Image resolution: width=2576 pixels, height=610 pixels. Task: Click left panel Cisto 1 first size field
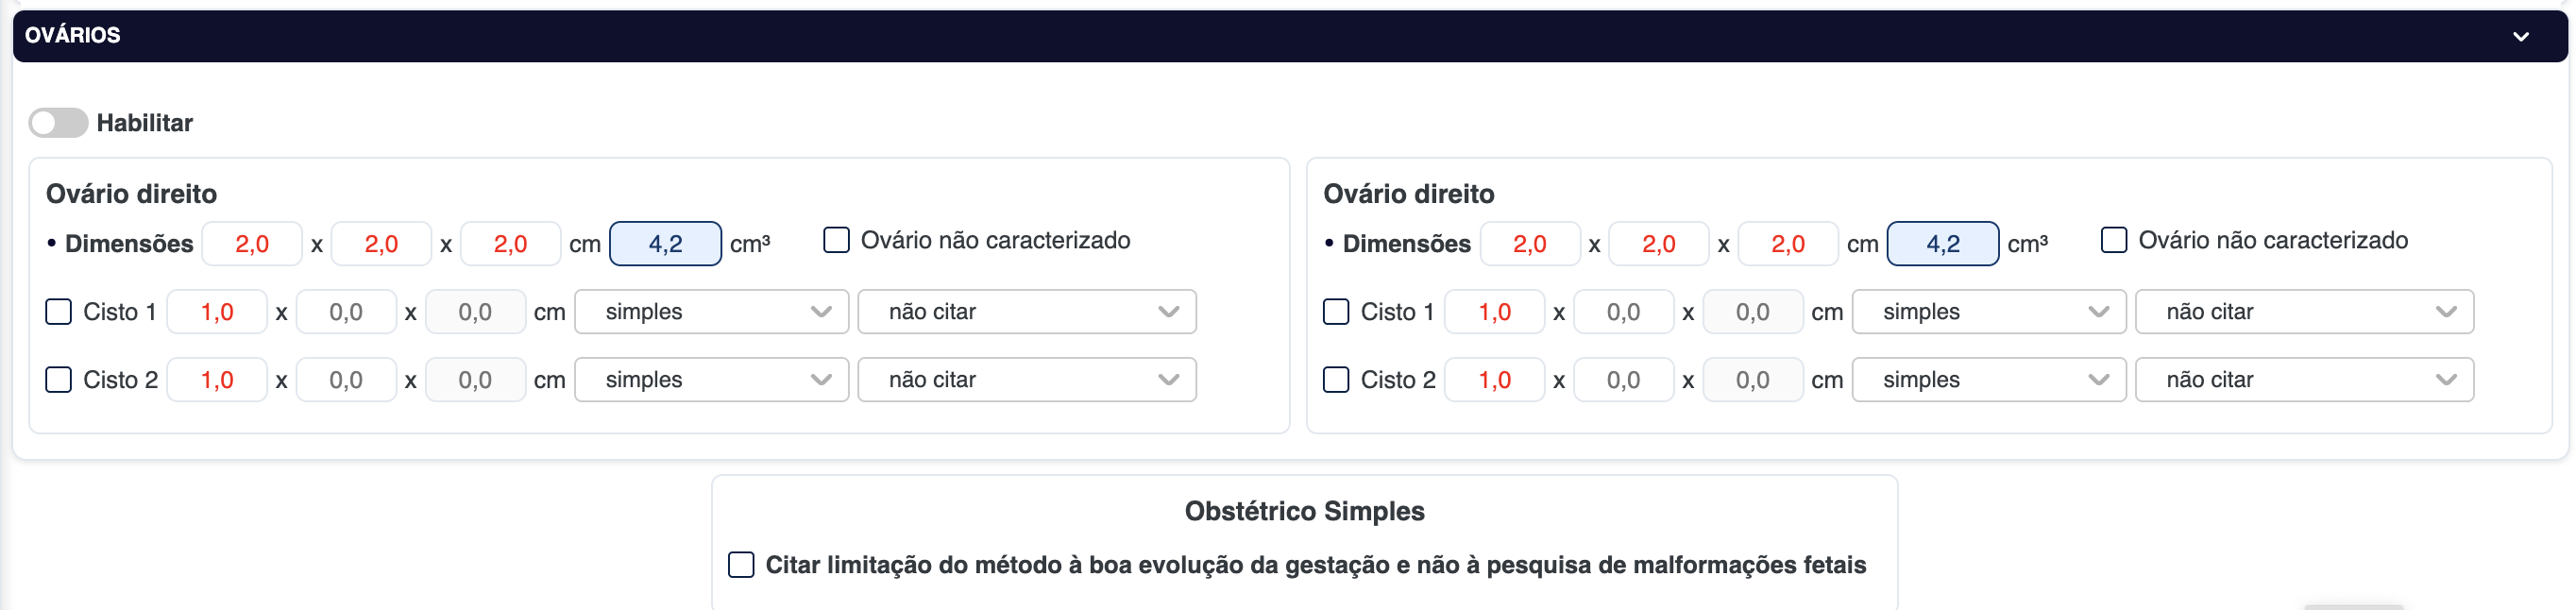217,312
